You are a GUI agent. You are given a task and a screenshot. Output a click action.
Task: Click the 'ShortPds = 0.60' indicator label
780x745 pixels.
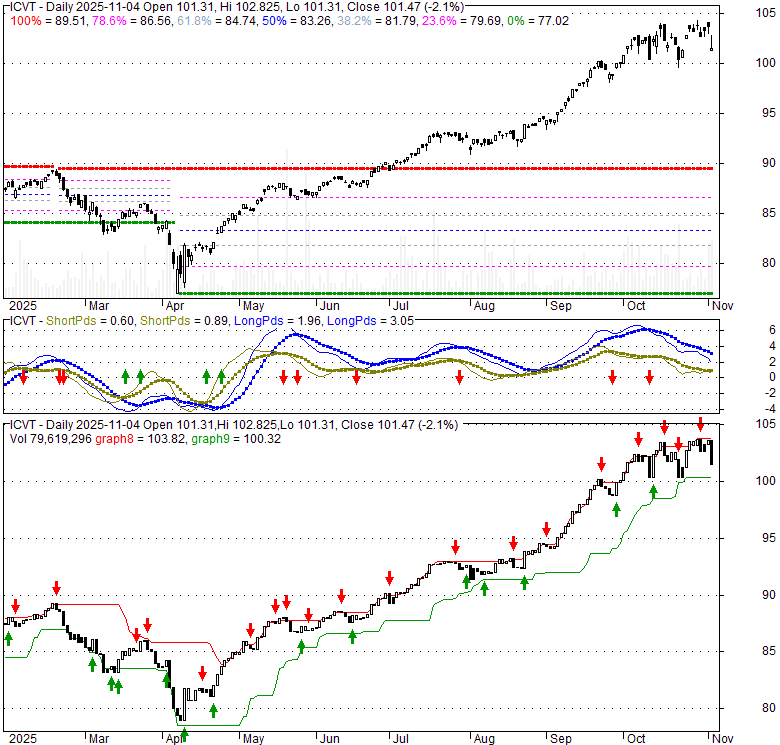90,321
